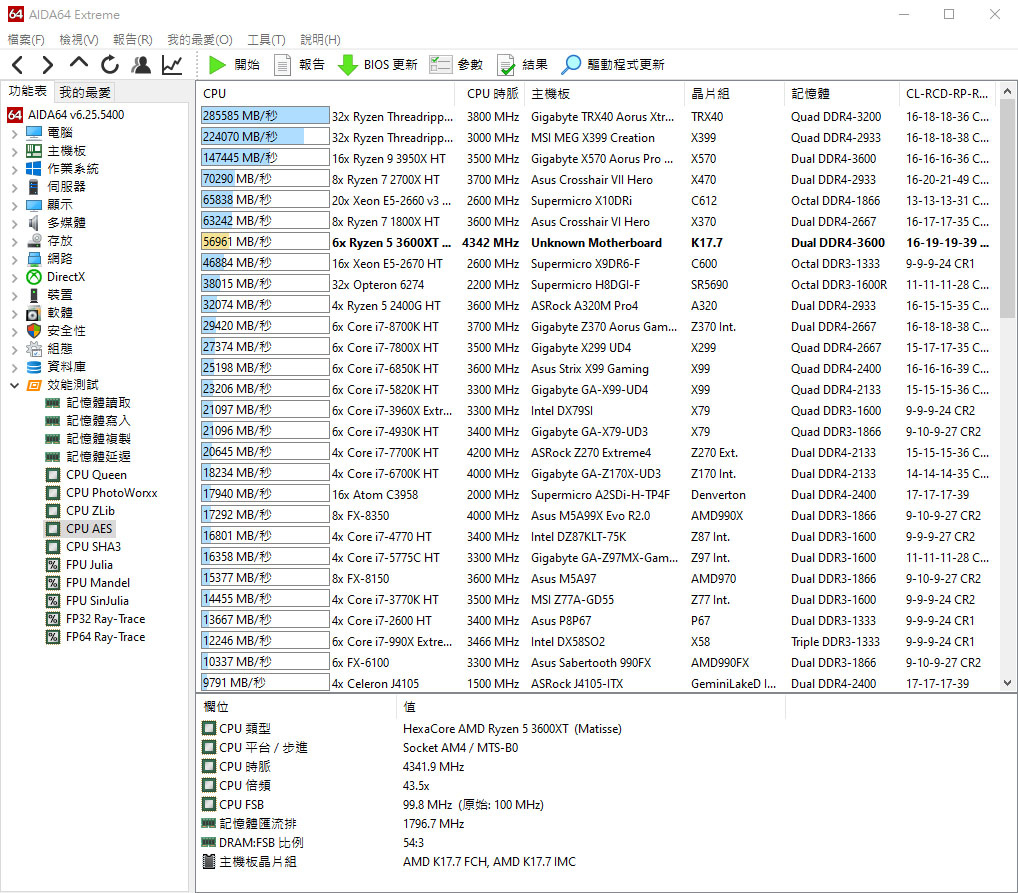The height and width of the screenshot is (893, 1018).
Task: Select FP64 Ray-Trace benchmark
Action: 95,637
